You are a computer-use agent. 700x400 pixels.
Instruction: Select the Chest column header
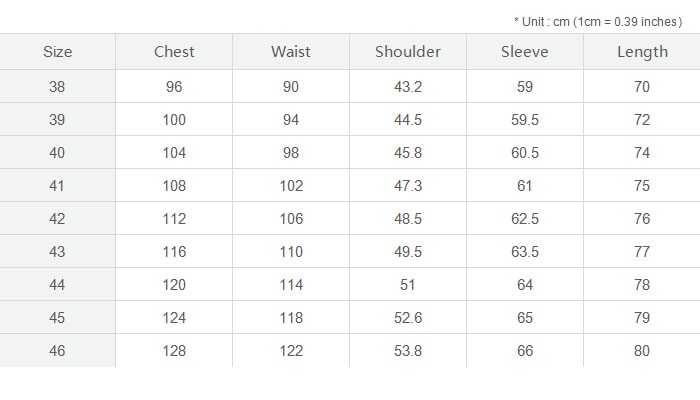(174, 52)
